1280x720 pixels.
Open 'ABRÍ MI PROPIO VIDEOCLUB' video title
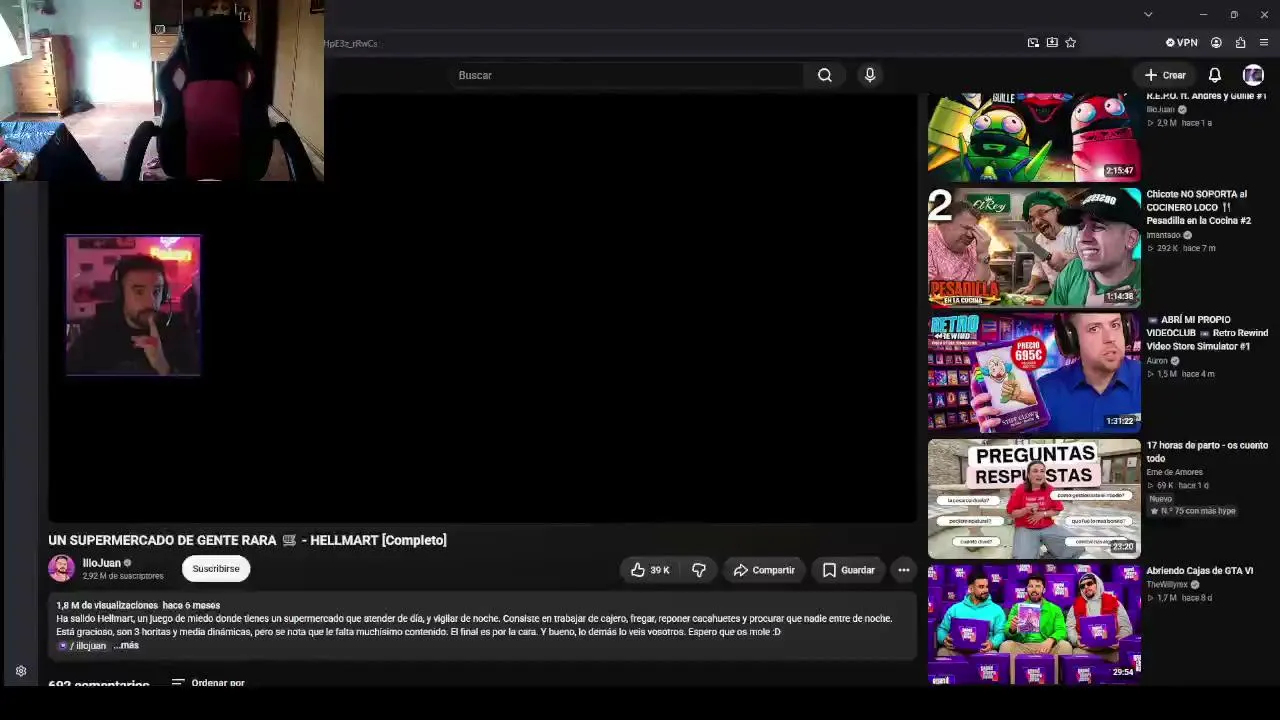(x=1207, y=333)
